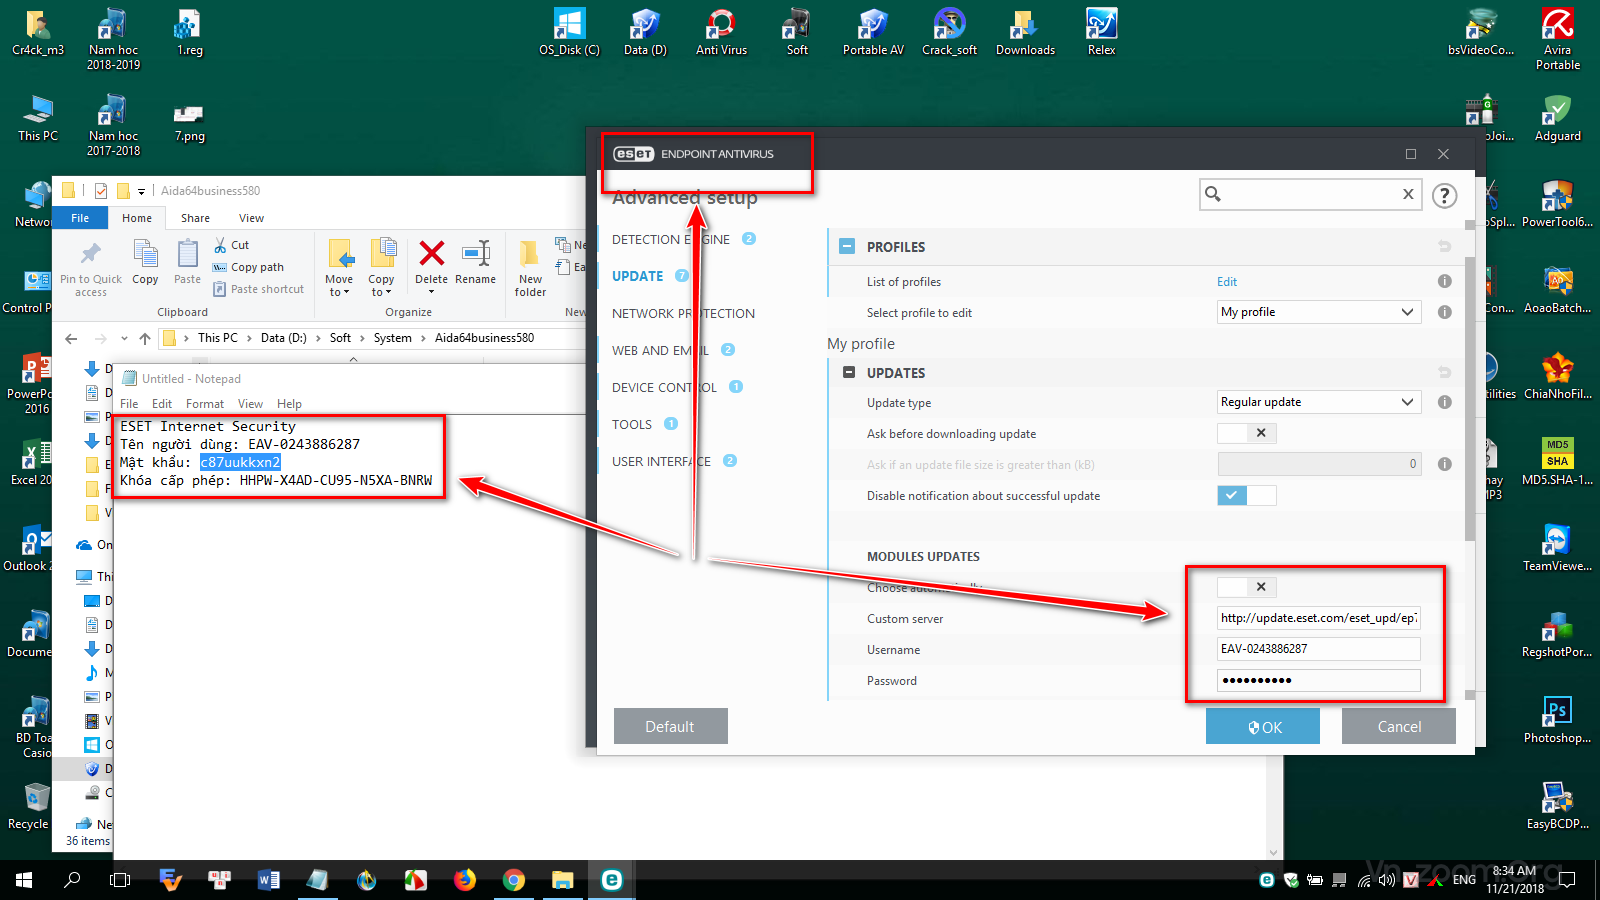Click the info icon beside List of profiles
The image size is (1600, 900).
tap(1444, 282)
